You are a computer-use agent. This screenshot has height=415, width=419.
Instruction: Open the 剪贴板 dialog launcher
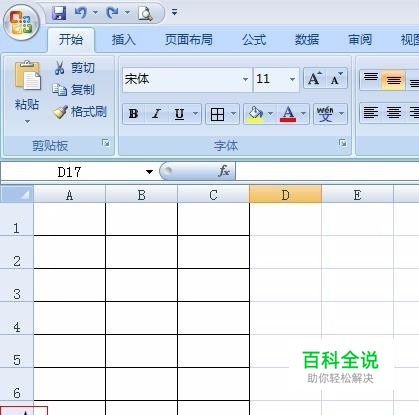coord(106,143)
